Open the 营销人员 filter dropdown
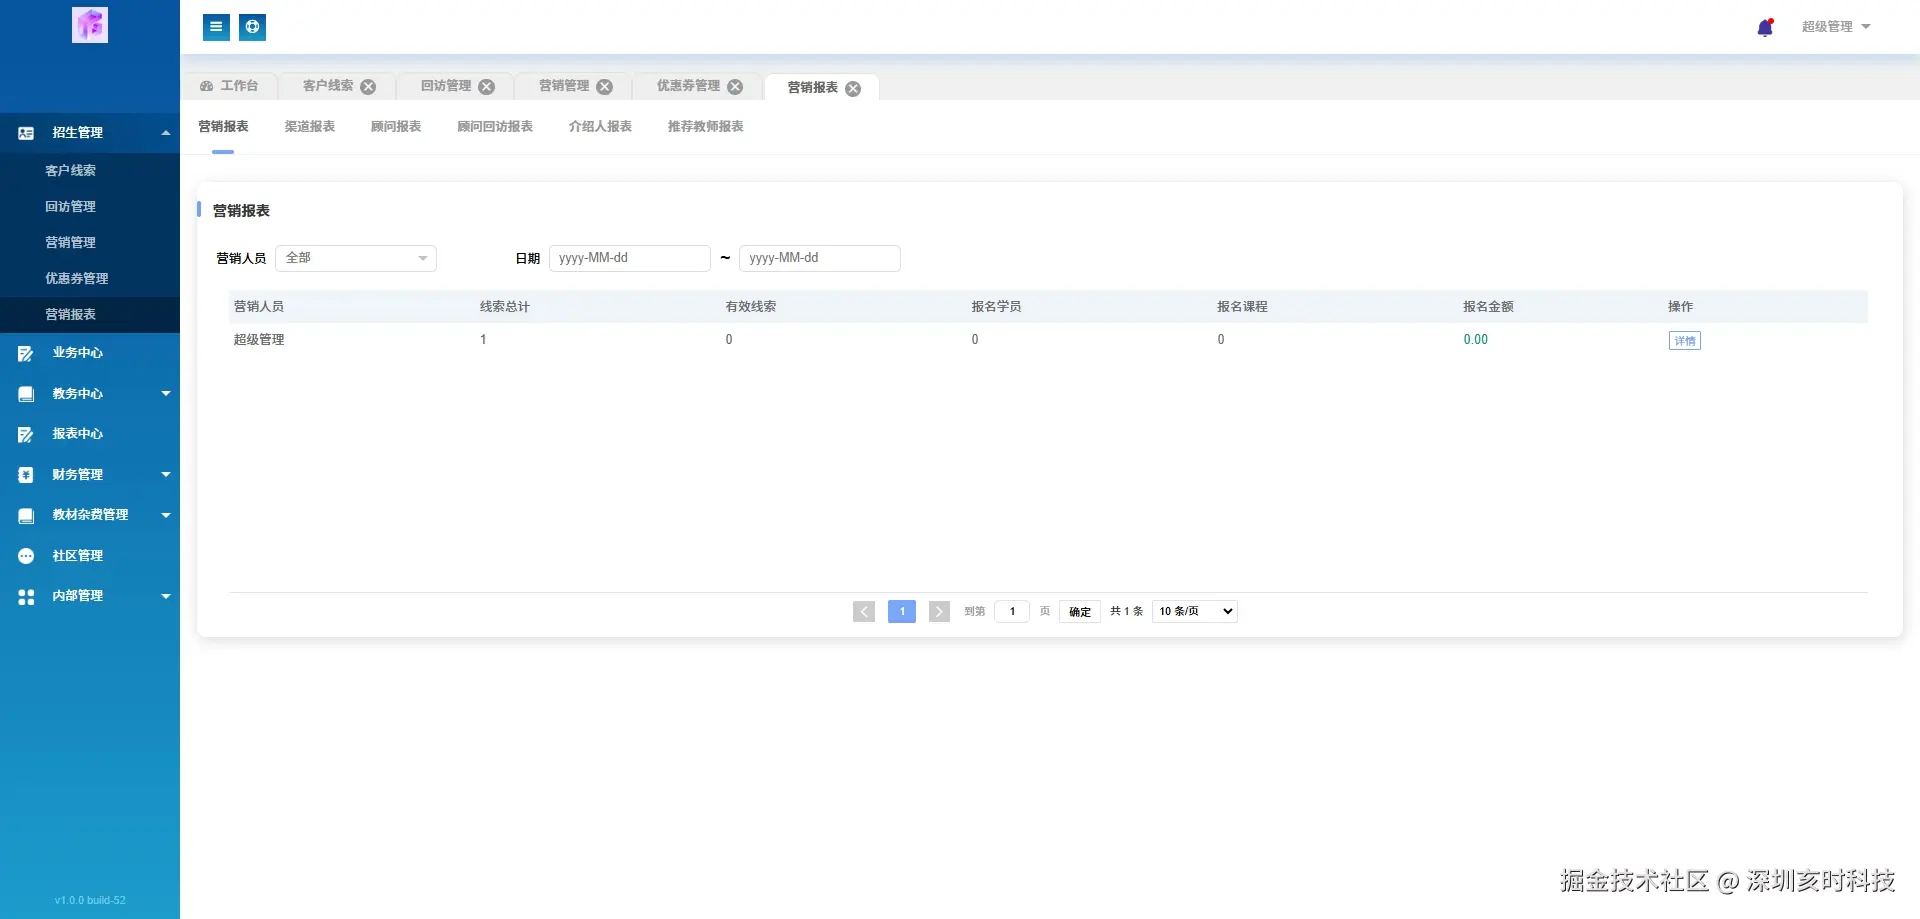This screenshot has height=919, width=1920. (356, 258)
